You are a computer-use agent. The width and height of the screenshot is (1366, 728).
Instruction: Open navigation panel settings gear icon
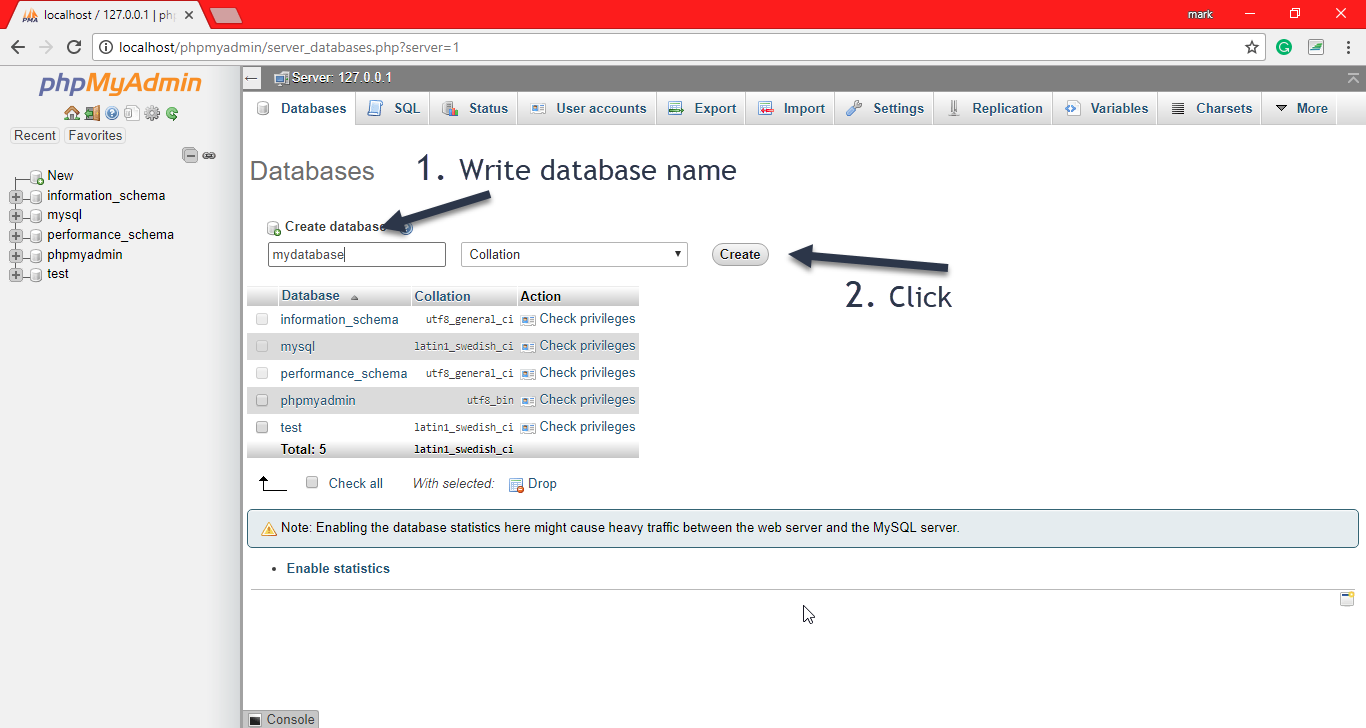click(x=152, y=113)
